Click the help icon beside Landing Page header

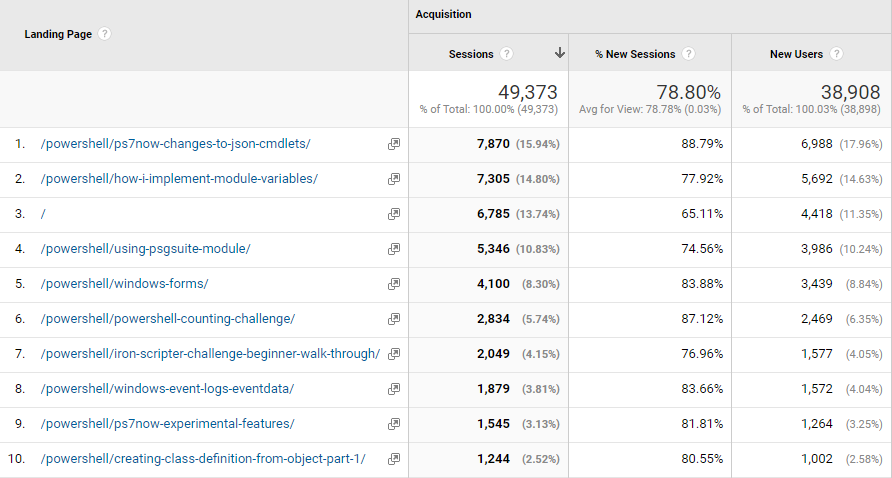point(105,34)
